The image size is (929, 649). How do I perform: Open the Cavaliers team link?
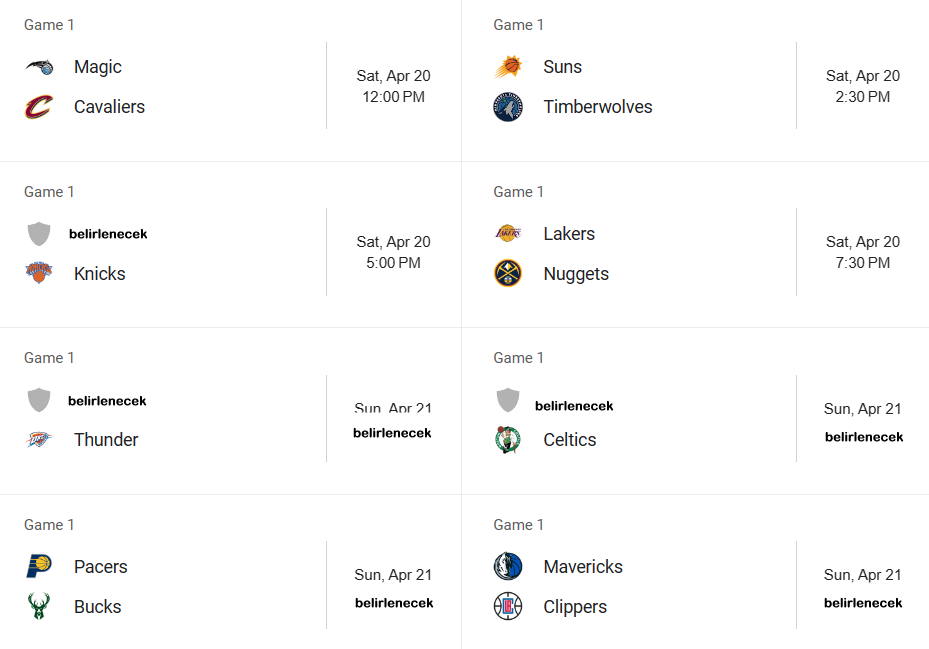point(109,107)
